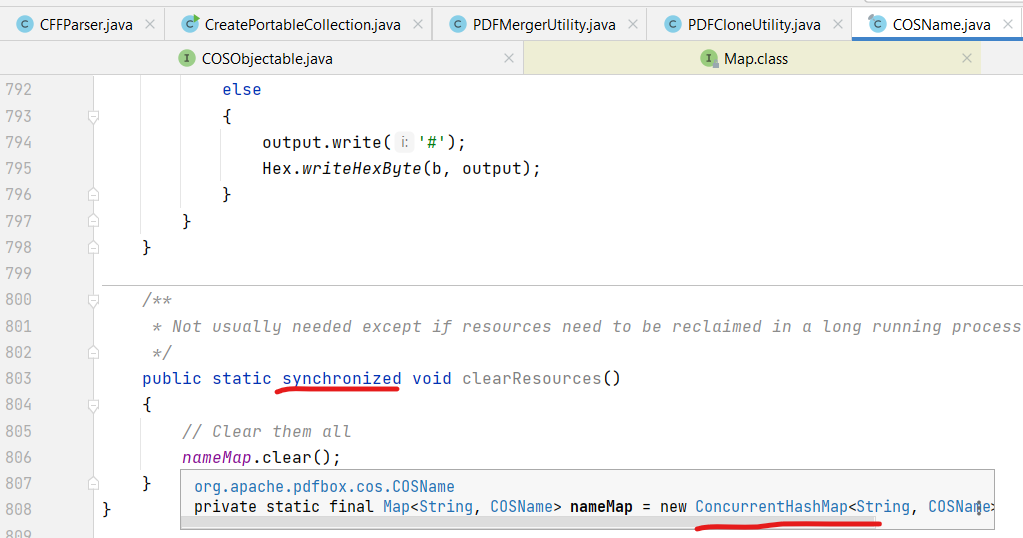Collapse the Javadoc comment at line 800
This screenshot has width=1023, height=538.
point(93,300)
